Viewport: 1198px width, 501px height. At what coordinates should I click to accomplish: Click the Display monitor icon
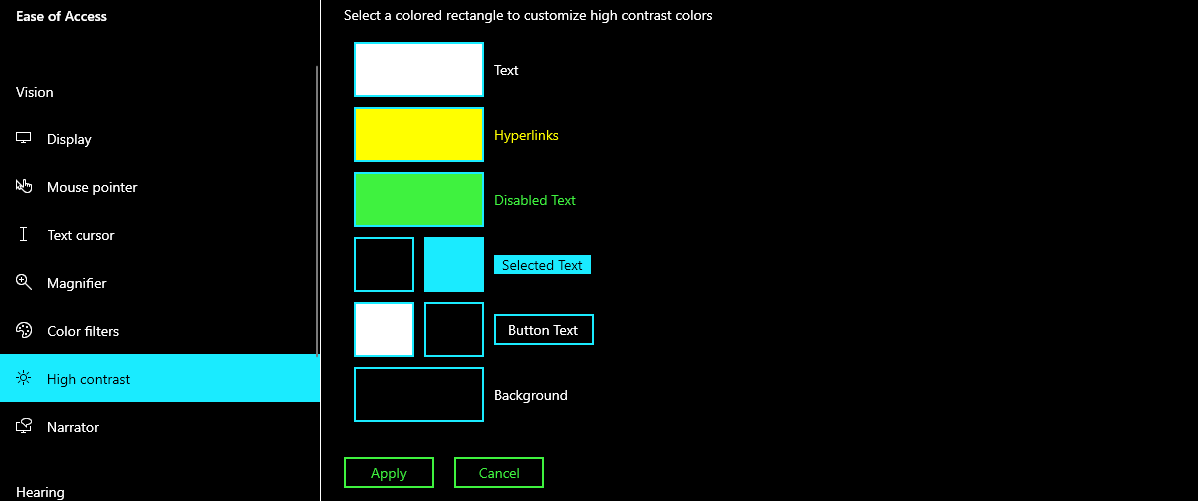pyautogui.click(x=24, y=138)
